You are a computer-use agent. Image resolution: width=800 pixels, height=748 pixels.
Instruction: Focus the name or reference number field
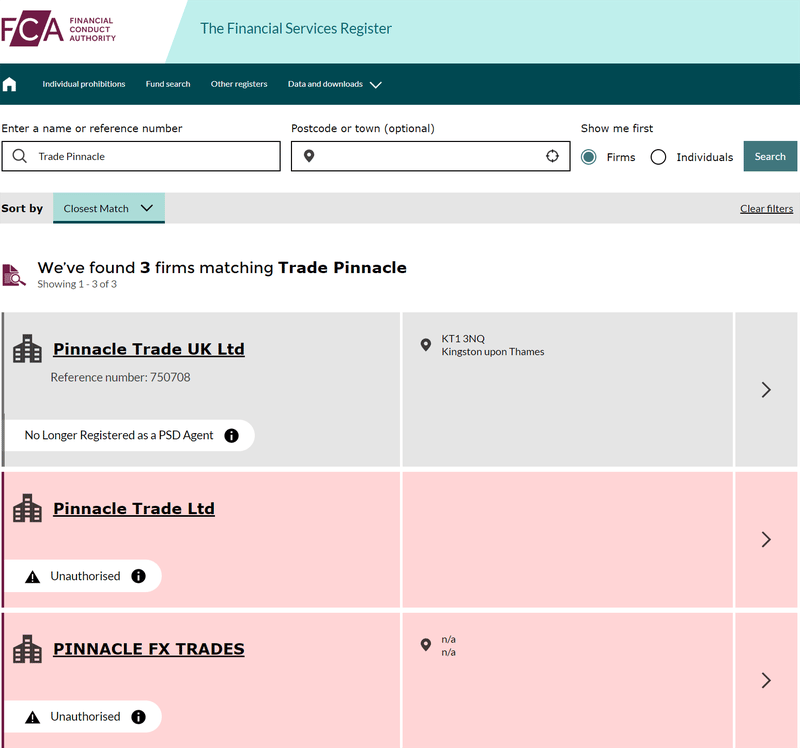pos(141,156)
